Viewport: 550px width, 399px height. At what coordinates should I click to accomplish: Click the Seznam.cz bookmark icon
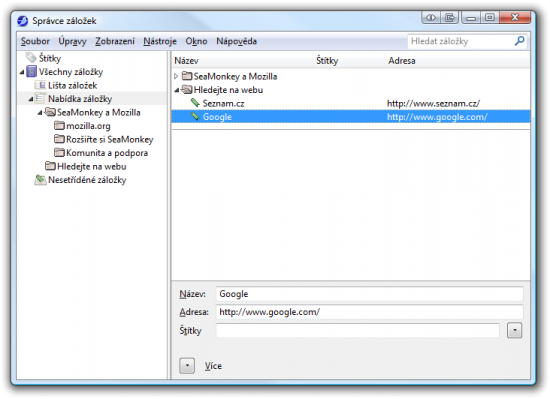195,103
